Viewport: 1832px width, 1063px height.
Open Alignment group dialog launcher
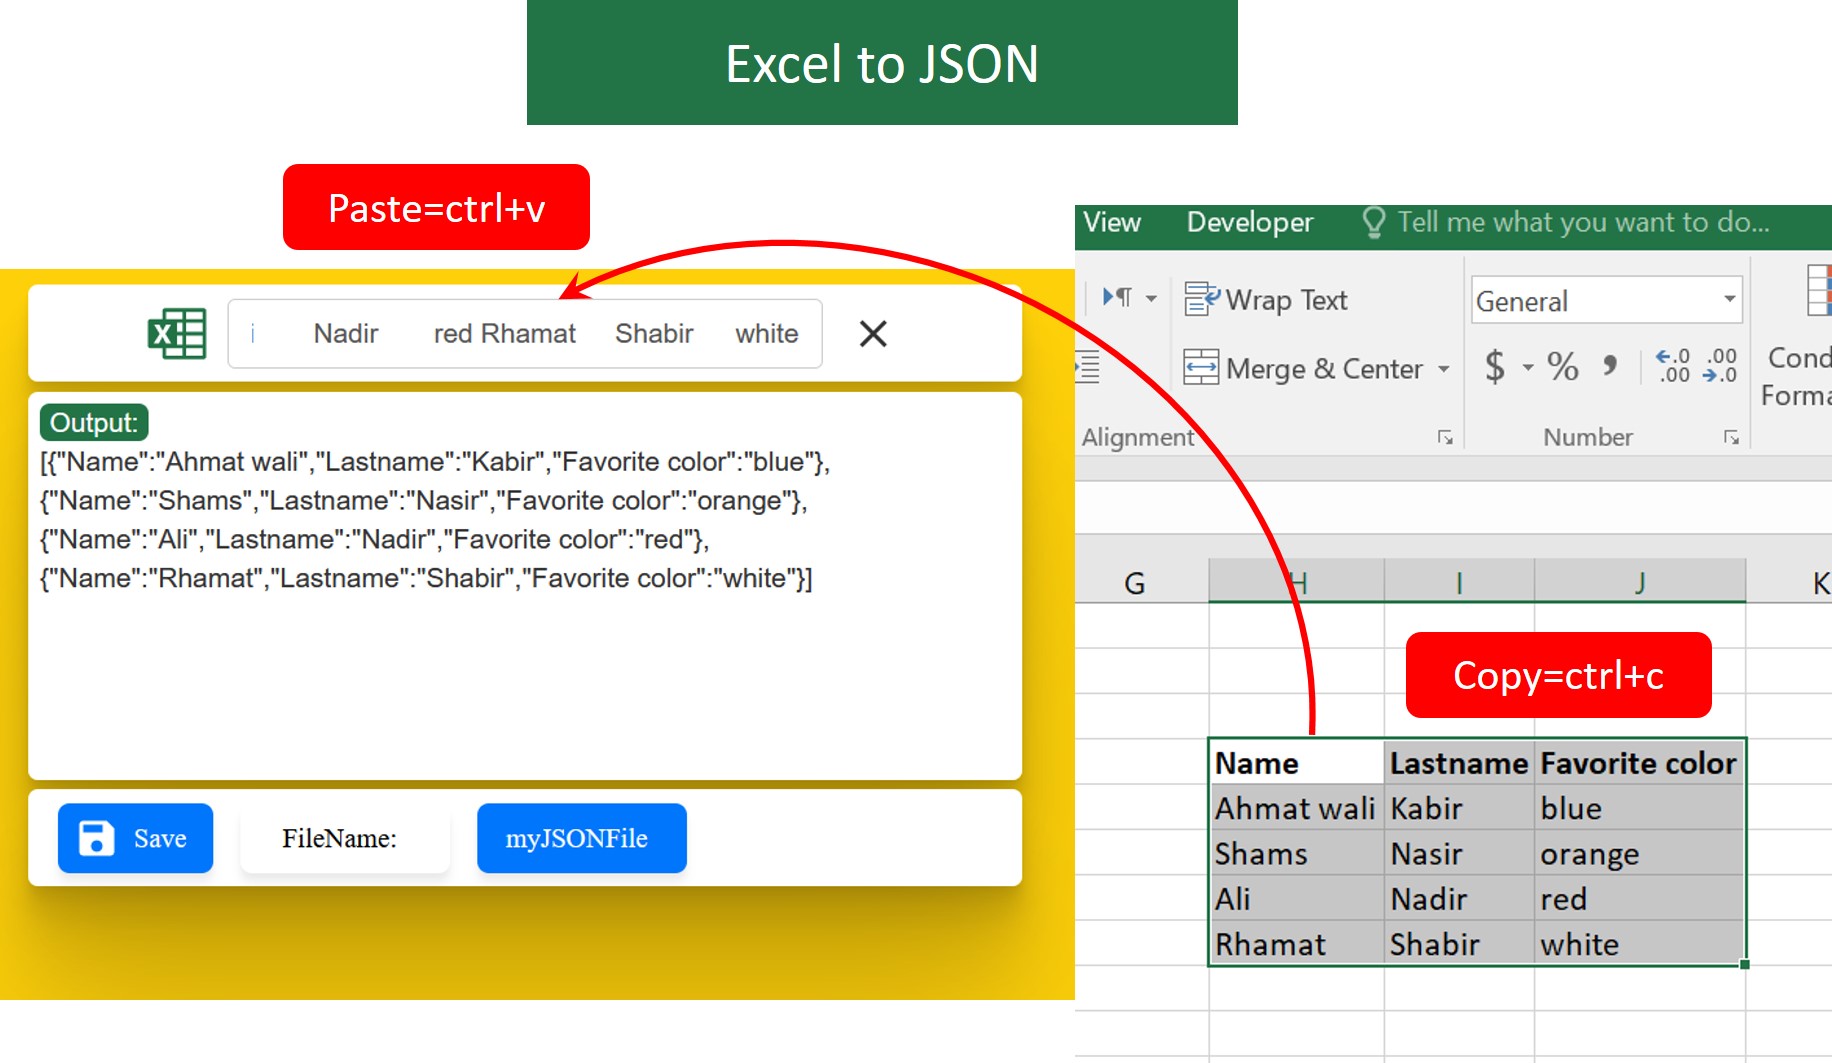pos(1445,437)
